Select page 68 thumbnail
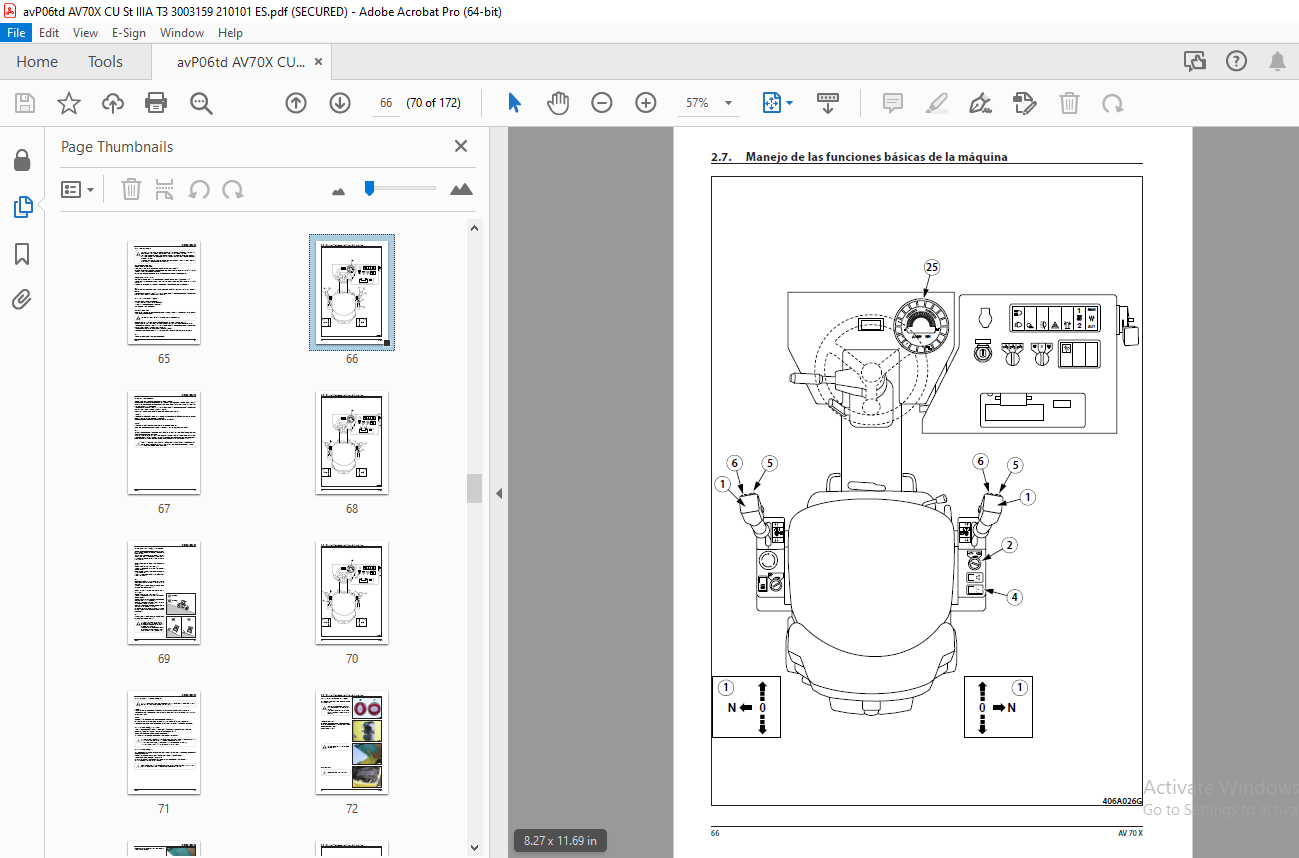 tap(352, 442)
